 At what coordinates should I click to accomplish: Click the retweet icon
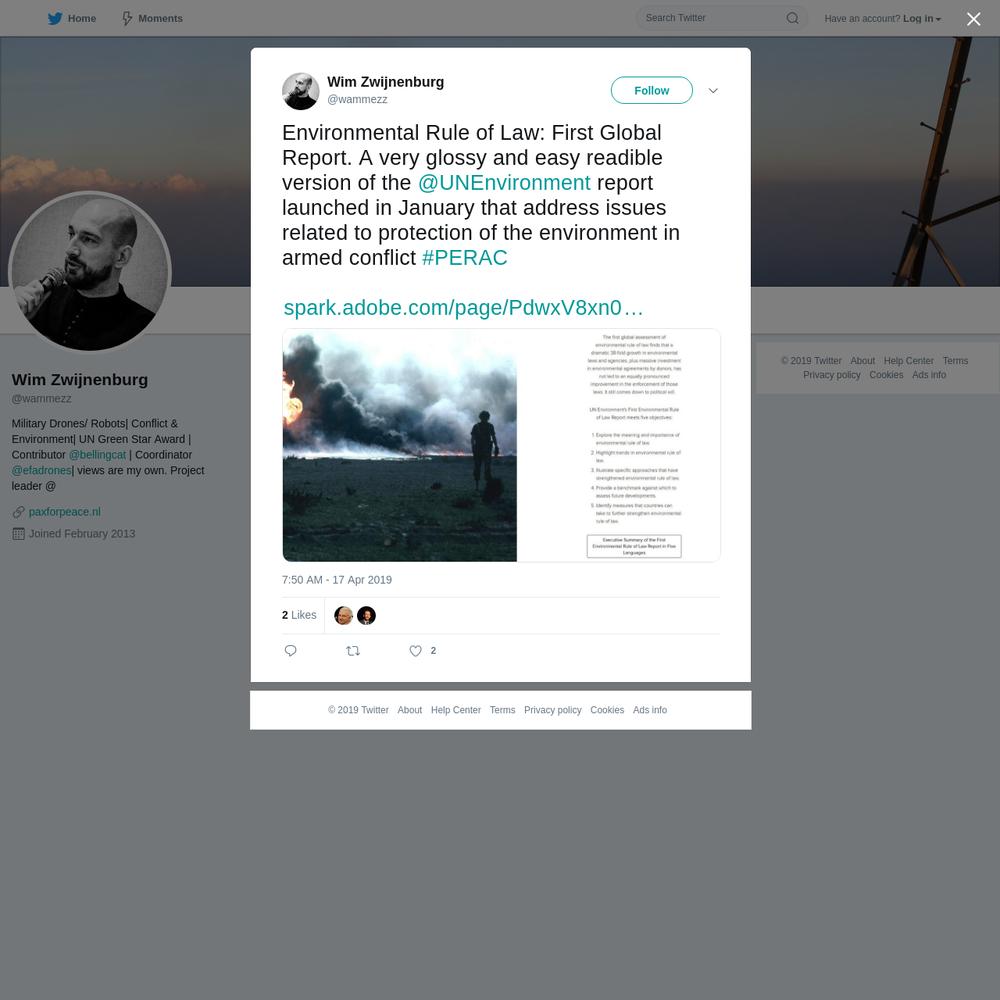pos(353,651)
